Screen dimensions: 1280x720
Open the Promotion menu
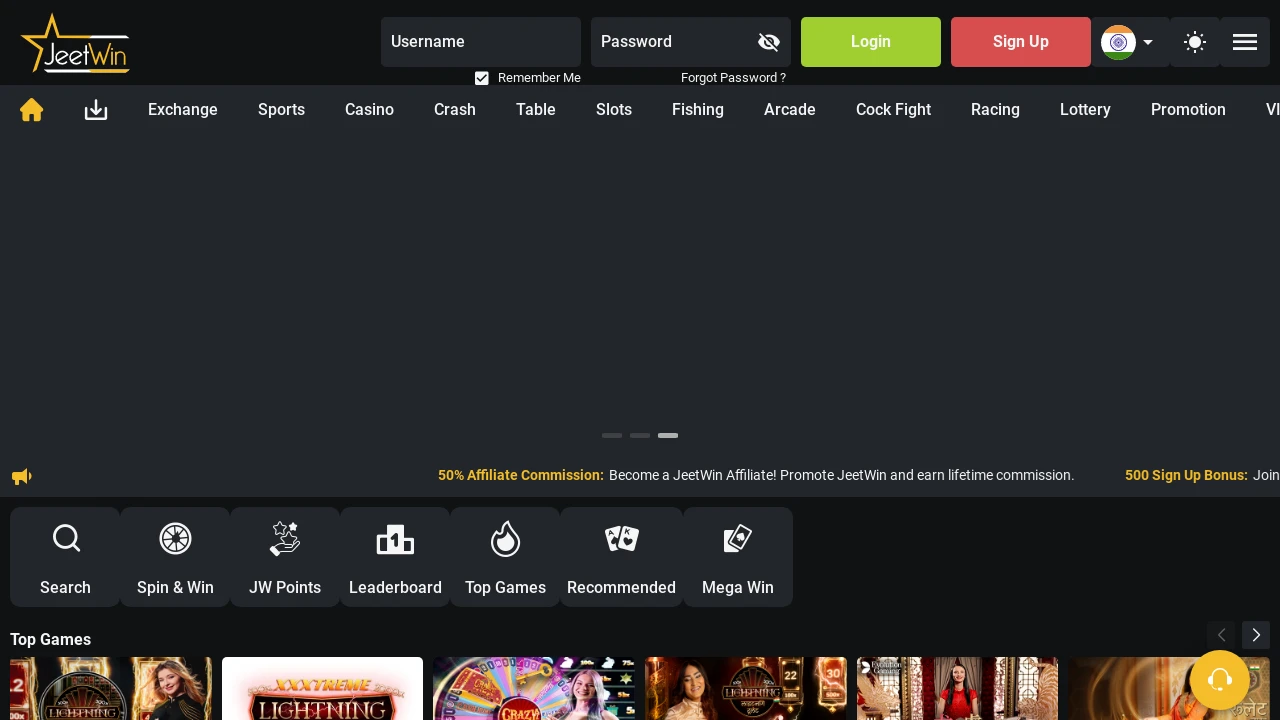pyautogui.click(x=1188, y=110)
